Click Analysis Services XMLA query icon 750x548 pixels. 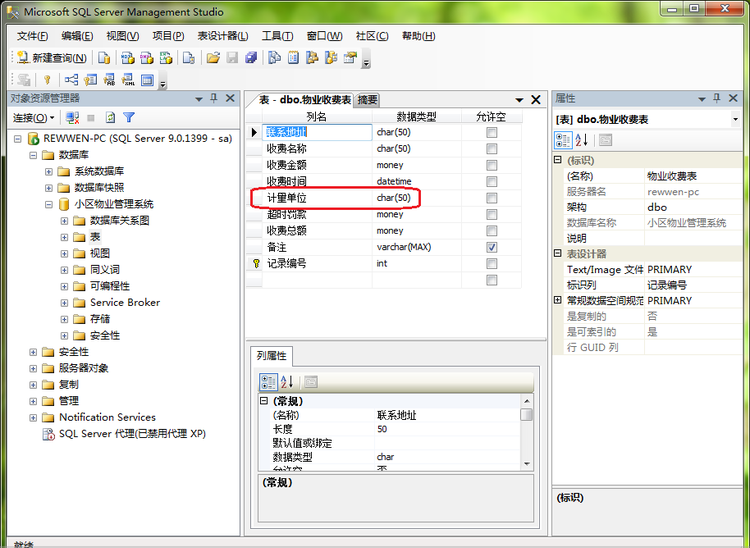click(166, 58)
